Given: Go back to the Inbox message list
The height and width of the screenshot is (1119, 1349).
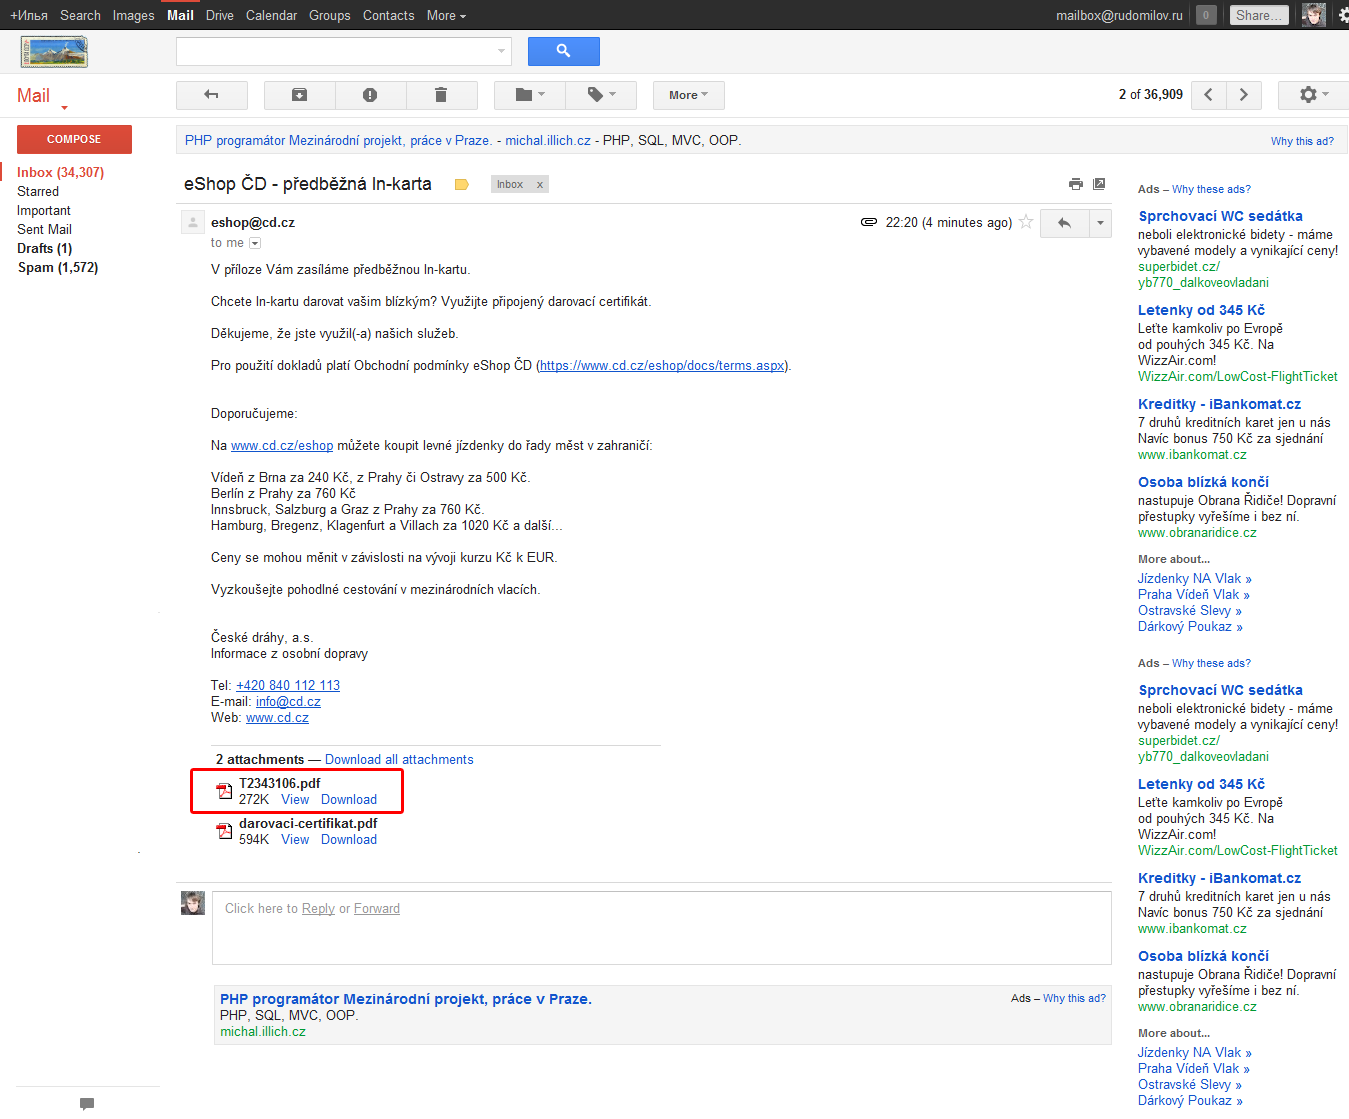Looking at the screenshot, I should (211, 95).
